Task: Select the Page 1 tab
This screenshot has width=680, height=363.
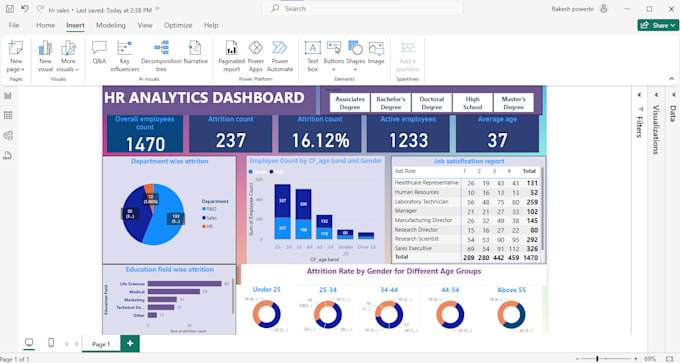Action: 101,344
